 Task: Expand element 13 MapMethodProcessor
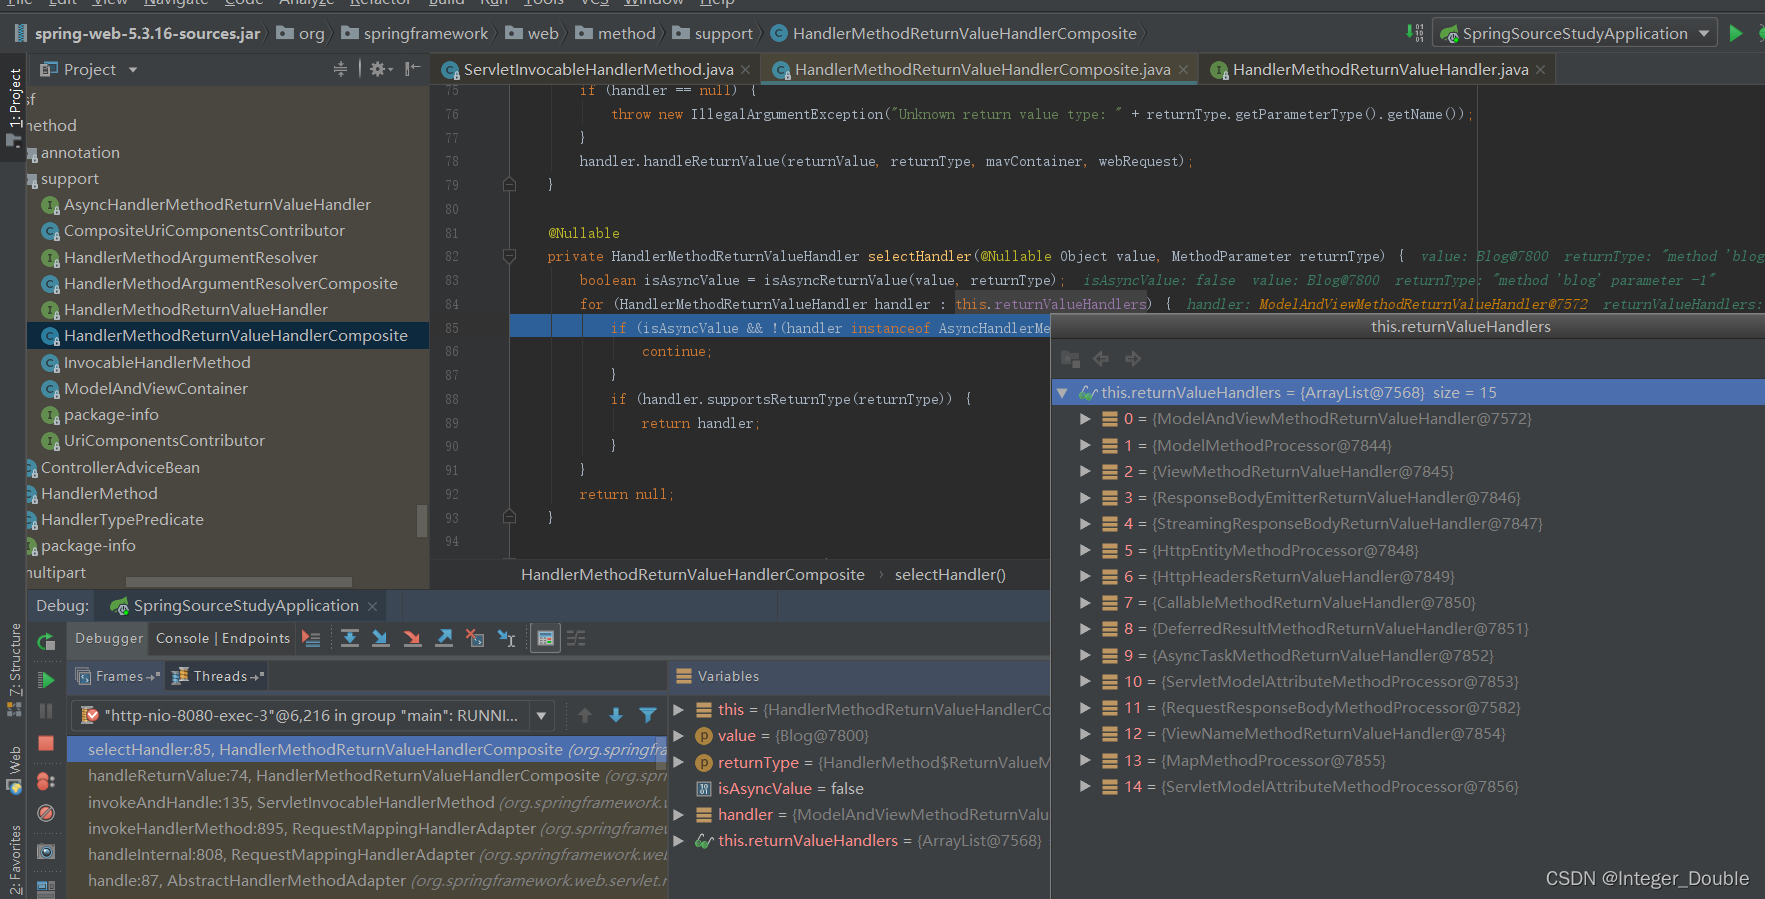click(x=1085, y=760)
